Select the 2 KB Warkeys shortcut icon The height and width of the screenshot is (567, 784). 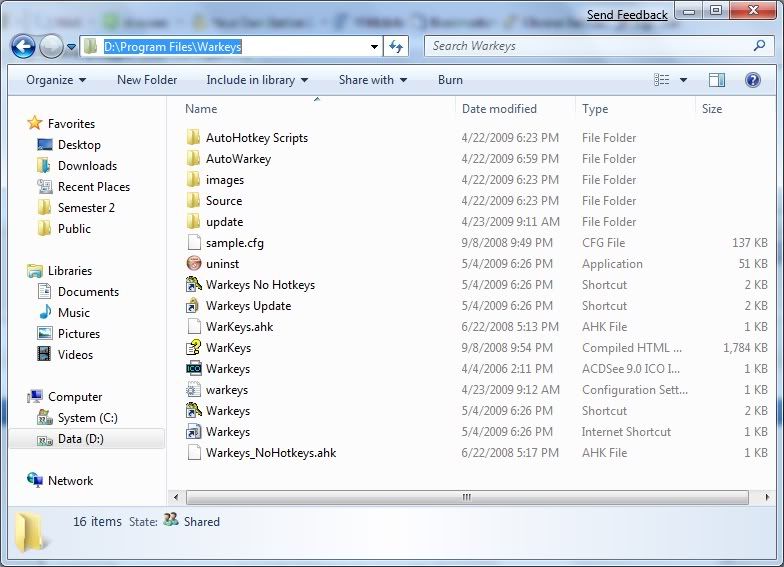click(194, 410)
